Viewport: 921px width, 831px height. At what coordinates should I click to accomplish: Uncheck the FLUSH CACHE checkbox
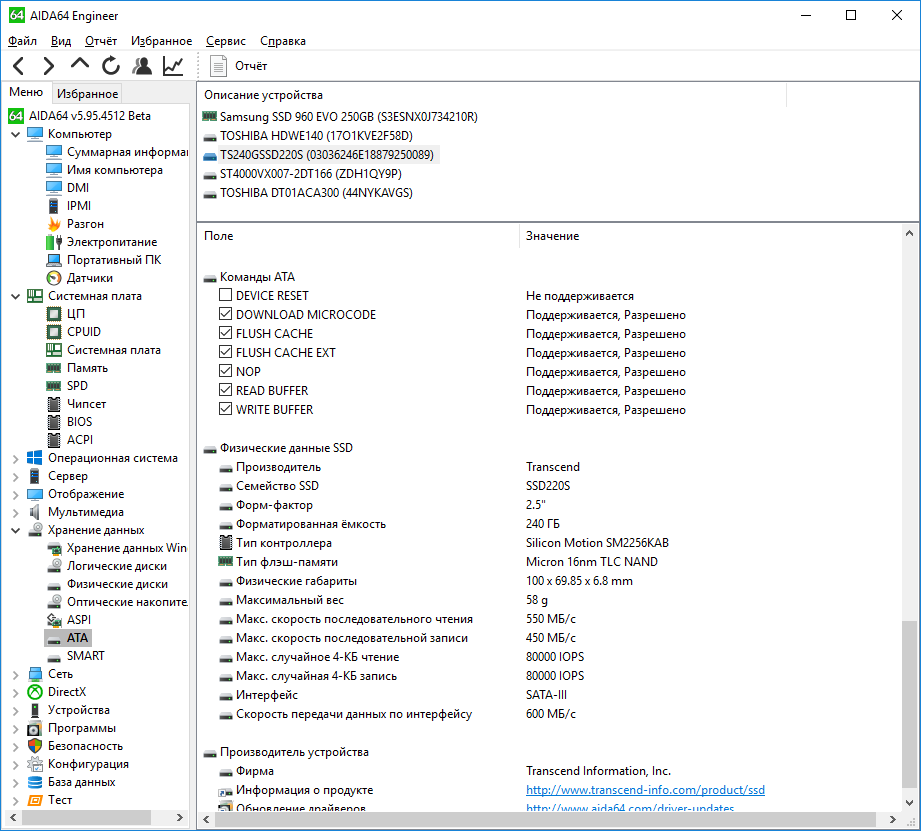tap(225, 334)
